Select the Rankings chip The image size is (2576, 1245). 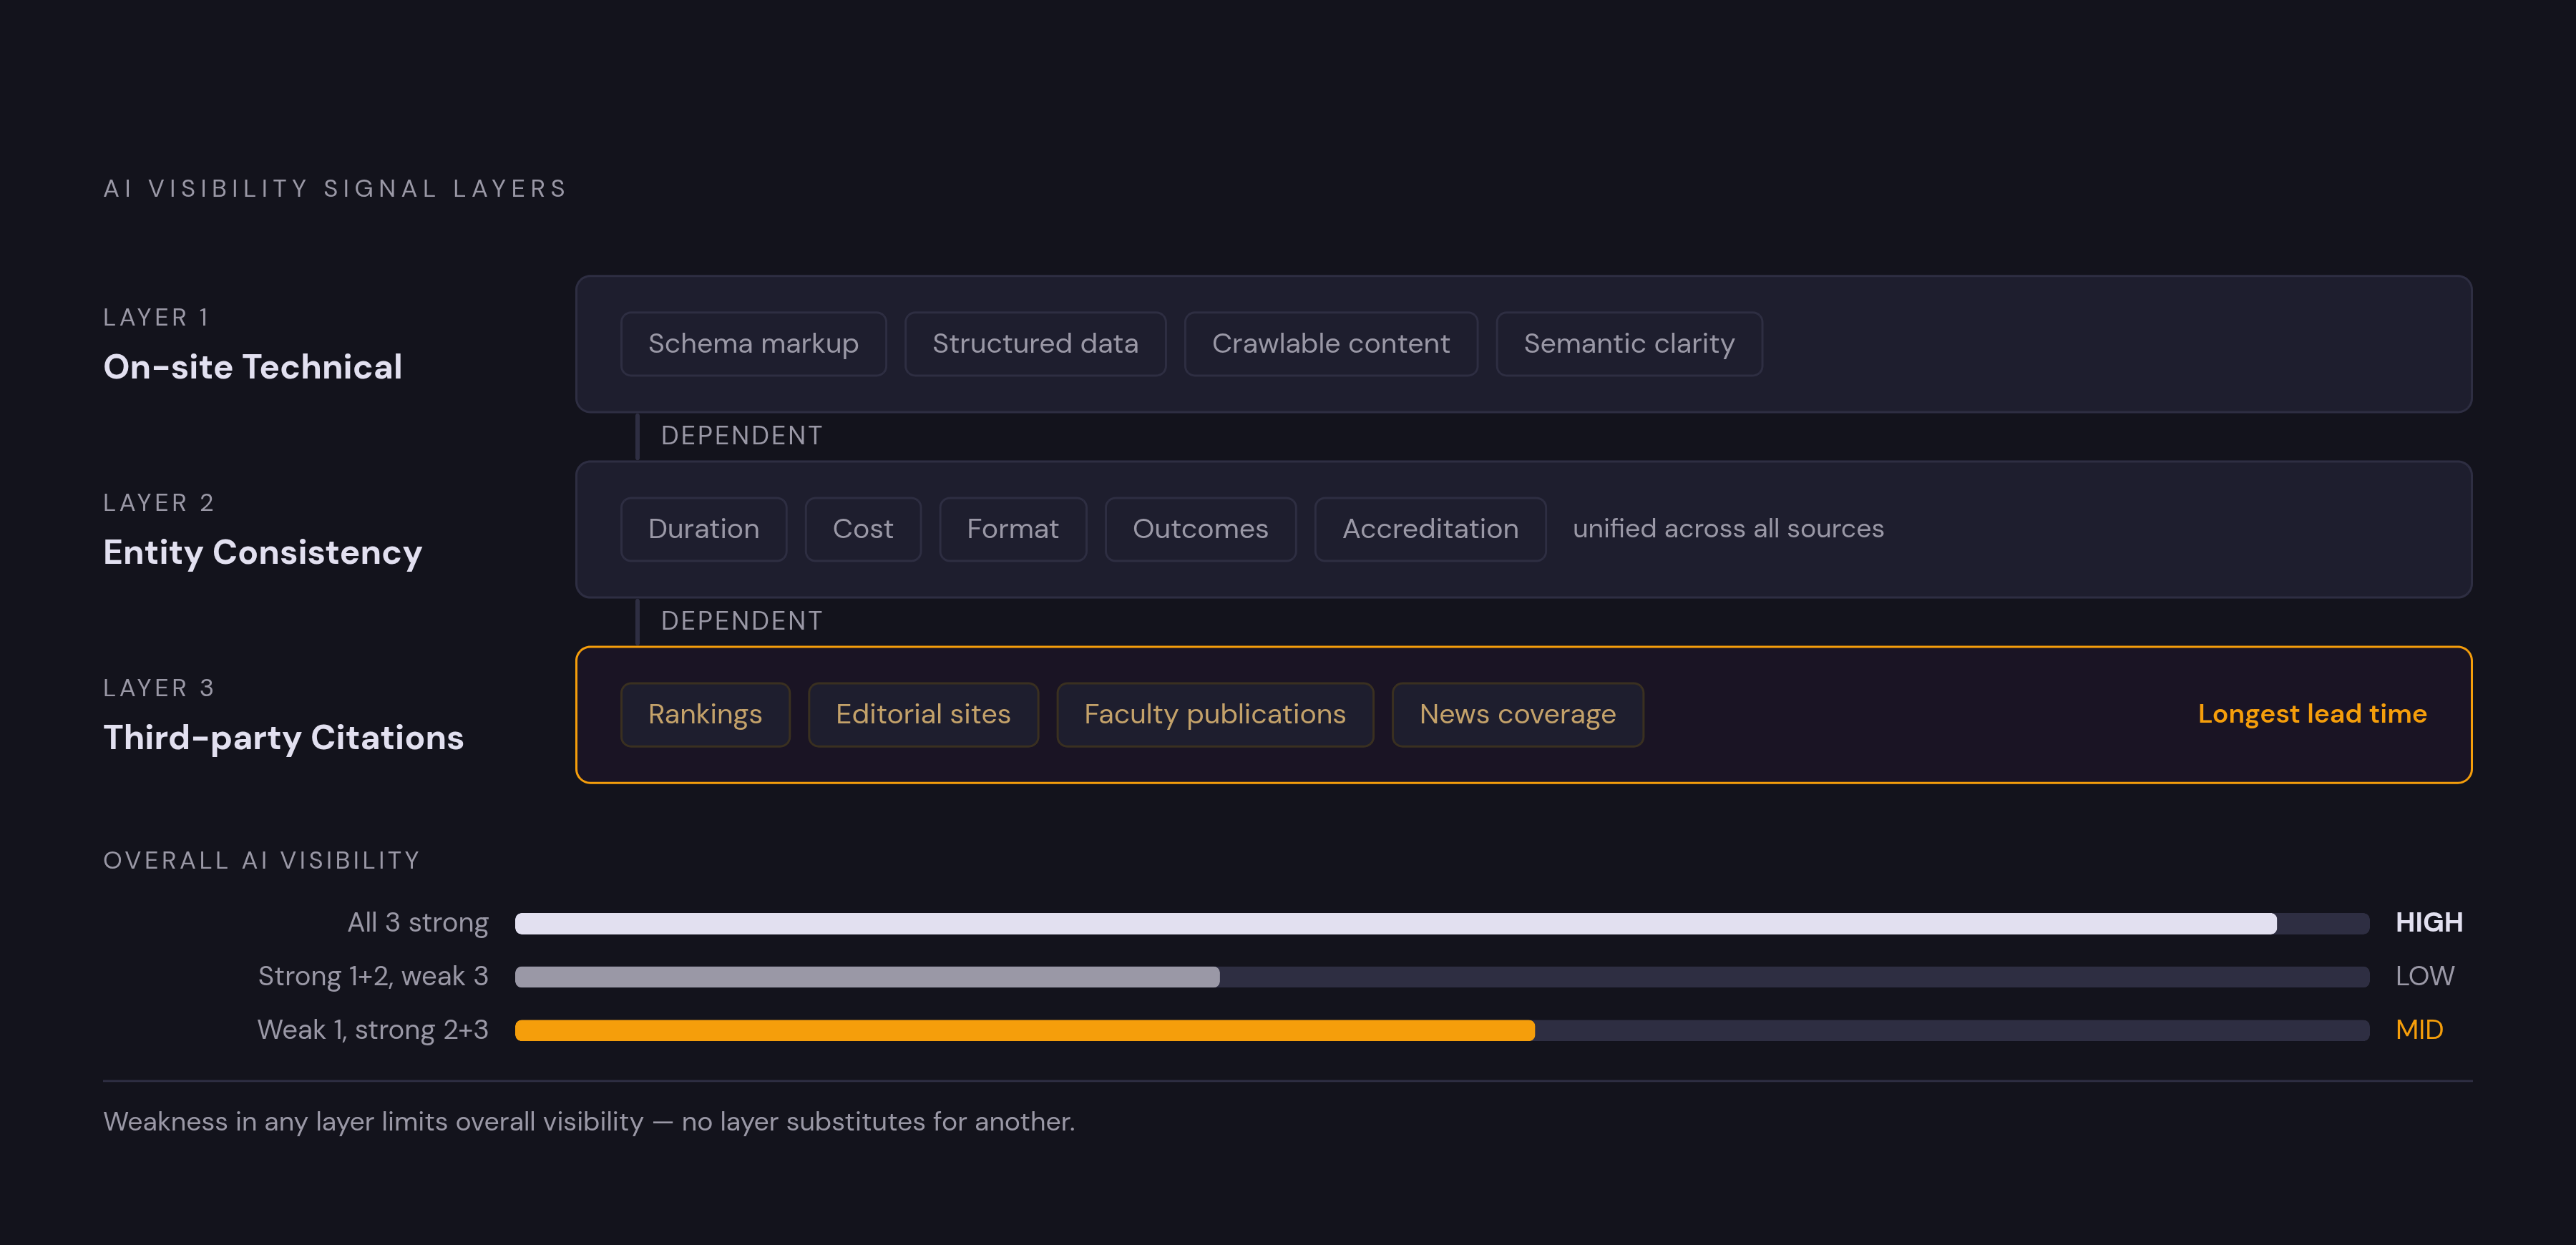pos(705,714)
